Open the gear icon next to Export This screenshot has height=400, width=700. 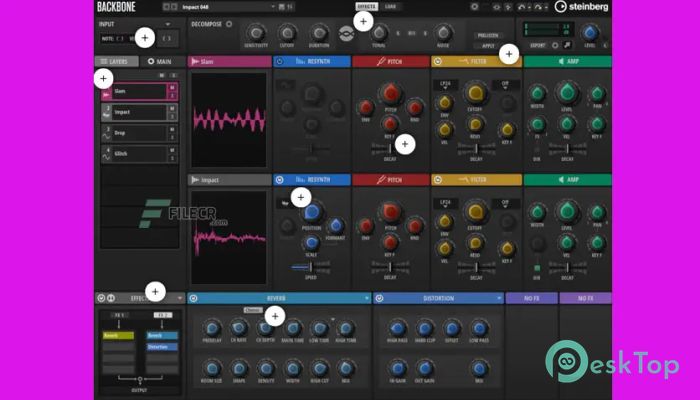point(555,45)
